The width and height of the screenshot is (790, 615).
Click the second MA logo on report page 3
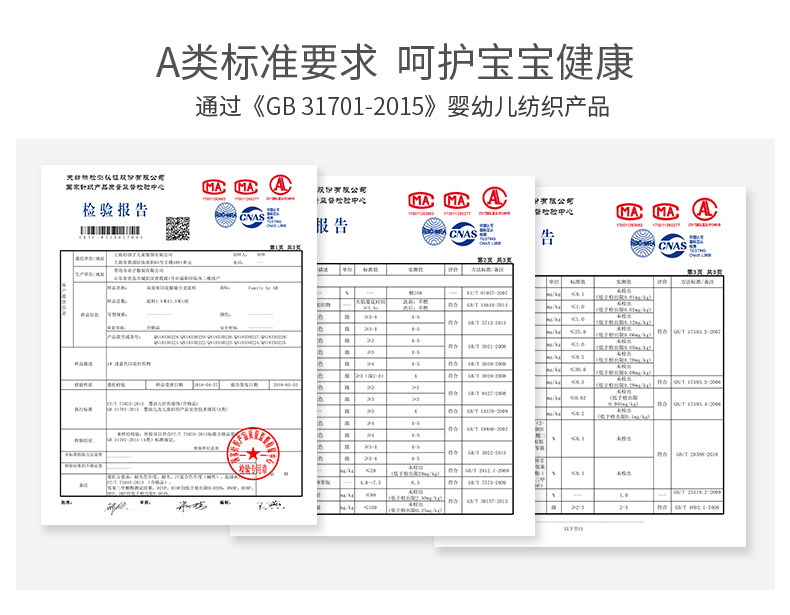pyautogui.click(x=666, y=212)
